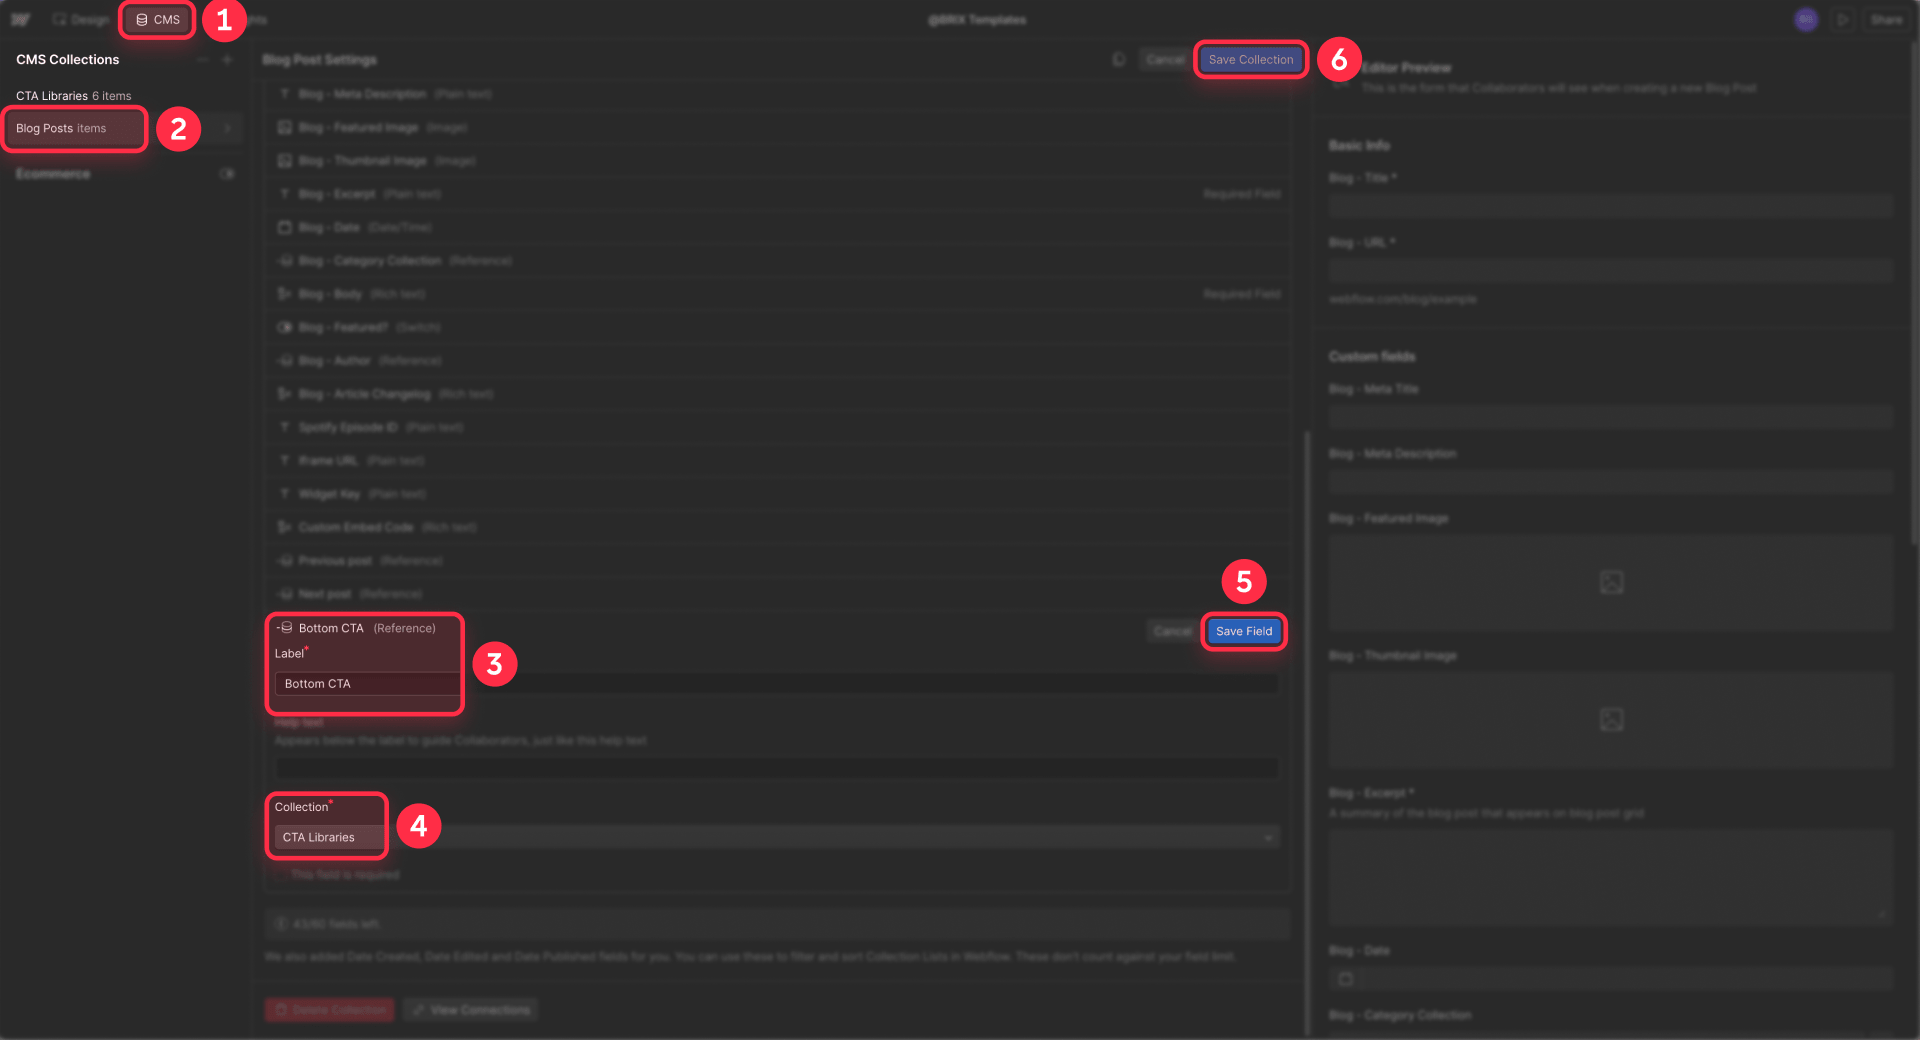Open the Blog - Excerpt field row
The height and width of the screenshot is (1040, 1920).
[778, 194]
